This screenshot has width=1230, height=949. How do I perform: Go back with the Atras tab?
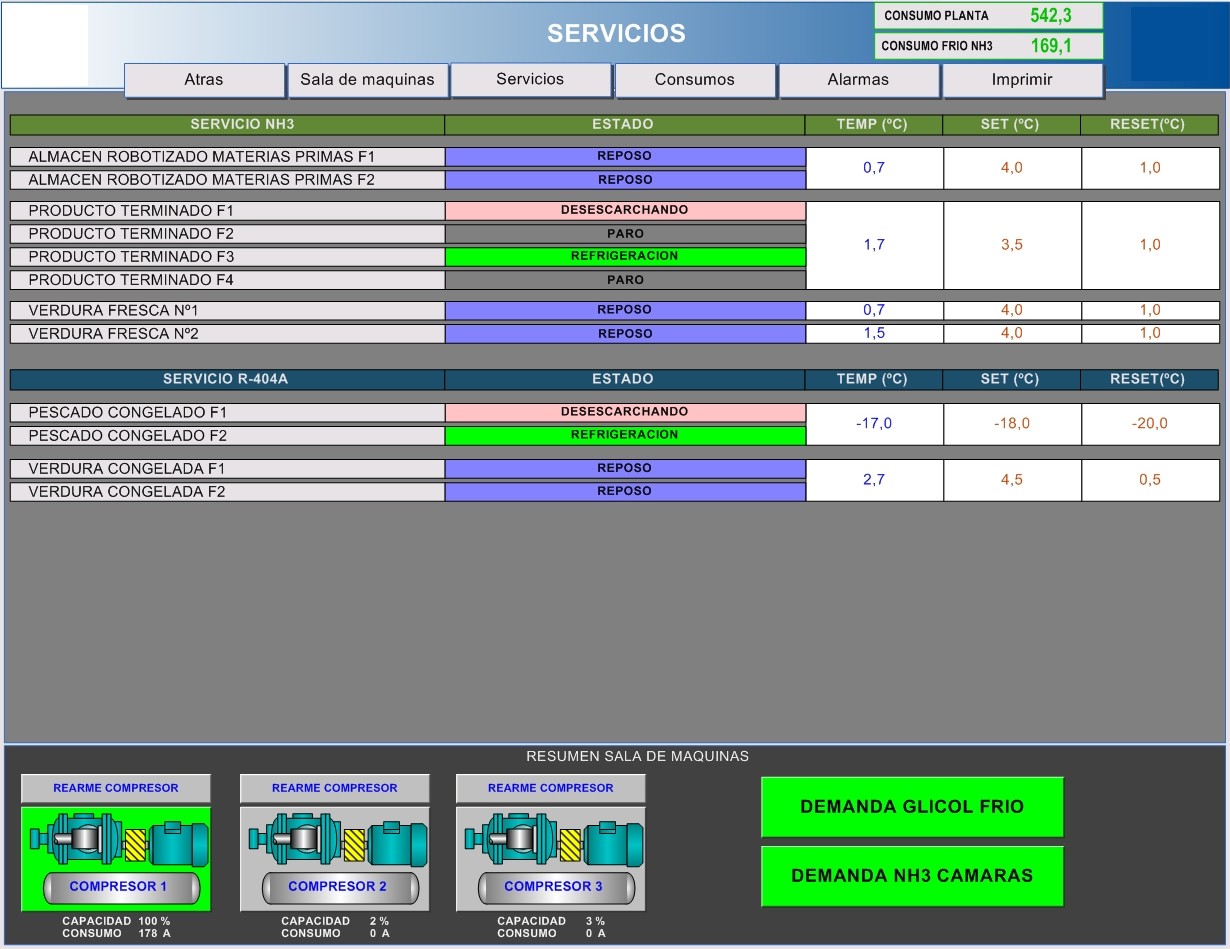tap(204, 80)
